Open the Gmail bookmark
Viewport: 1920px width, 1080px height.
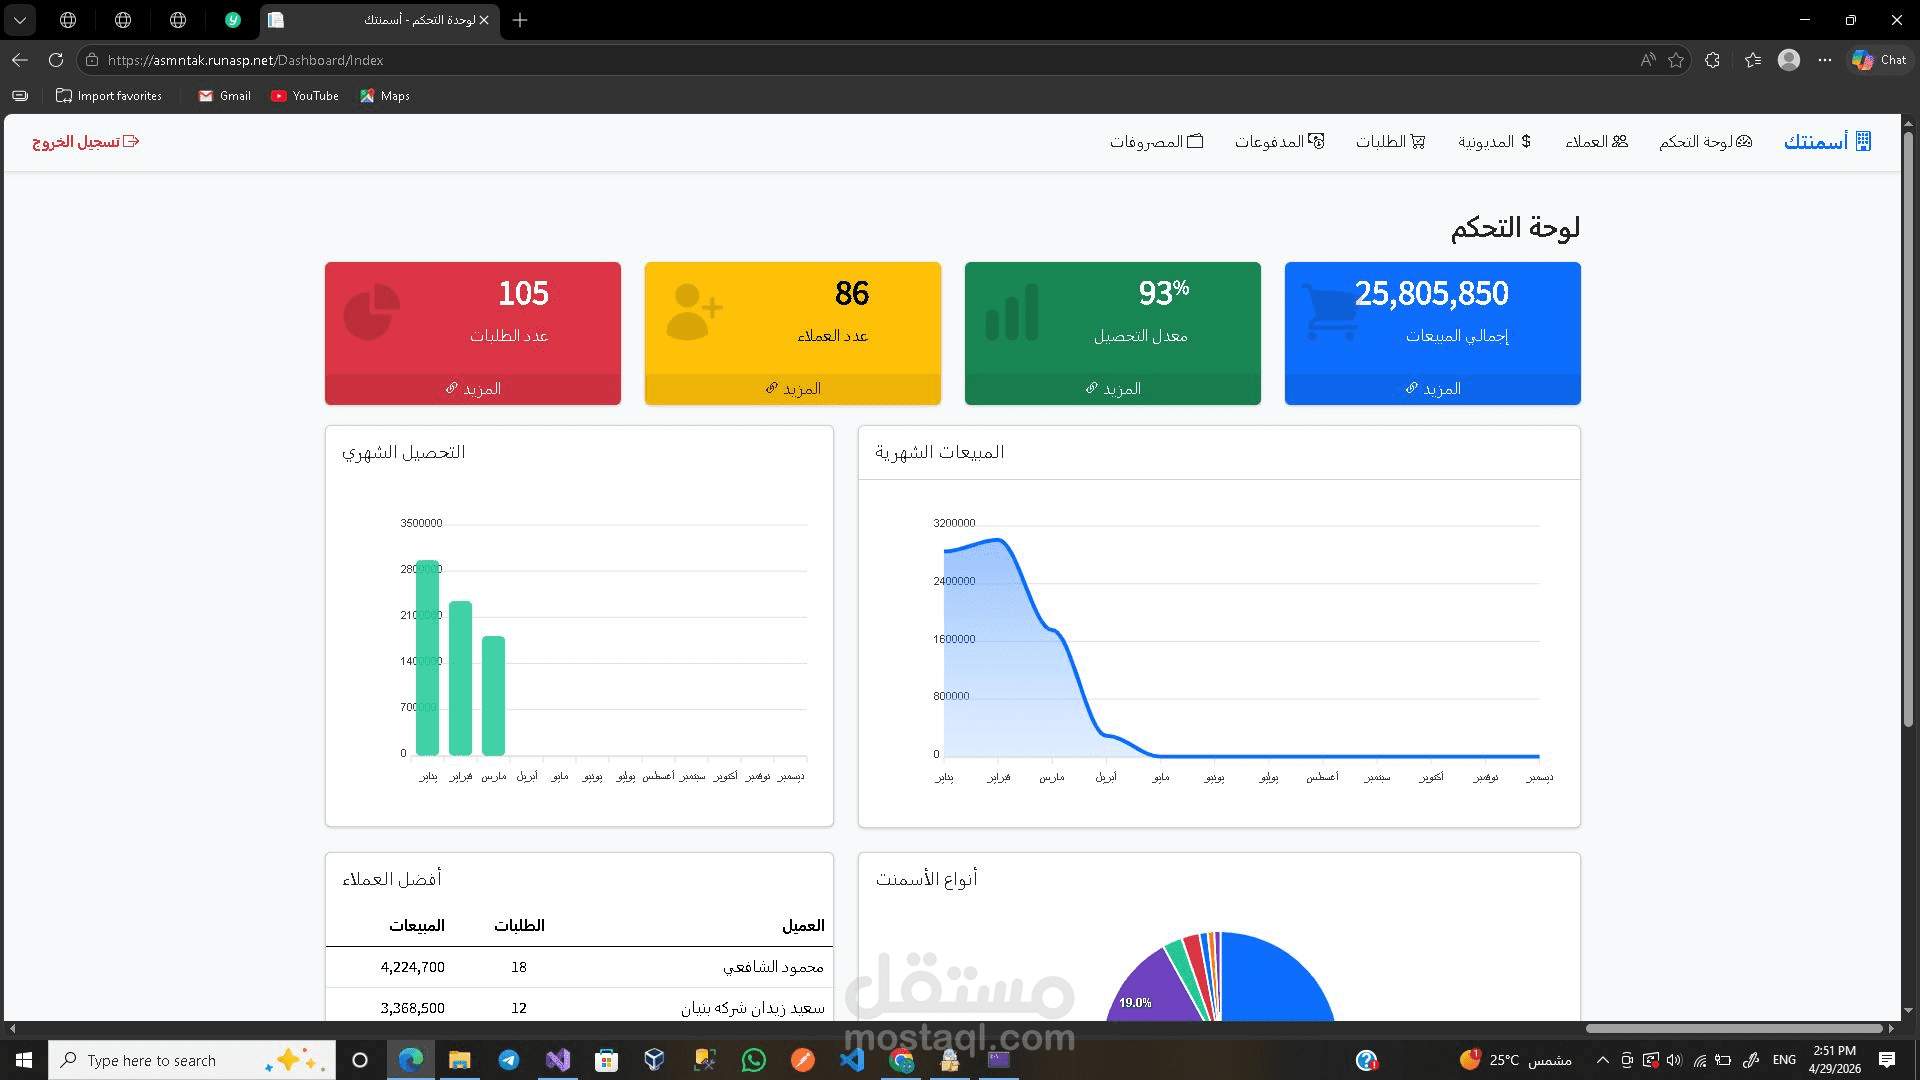point(224,96)
